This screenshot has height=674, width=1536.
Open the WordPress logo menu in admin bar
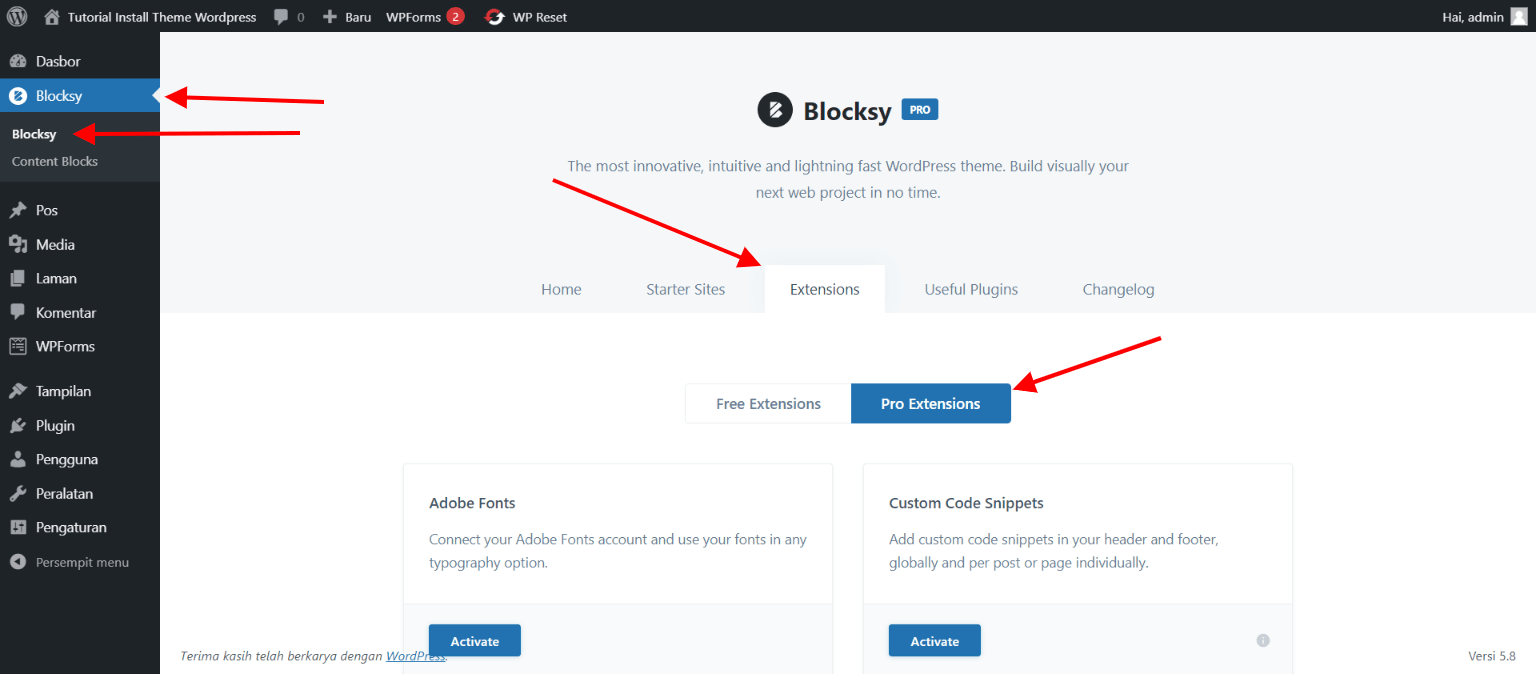point(17,16)
